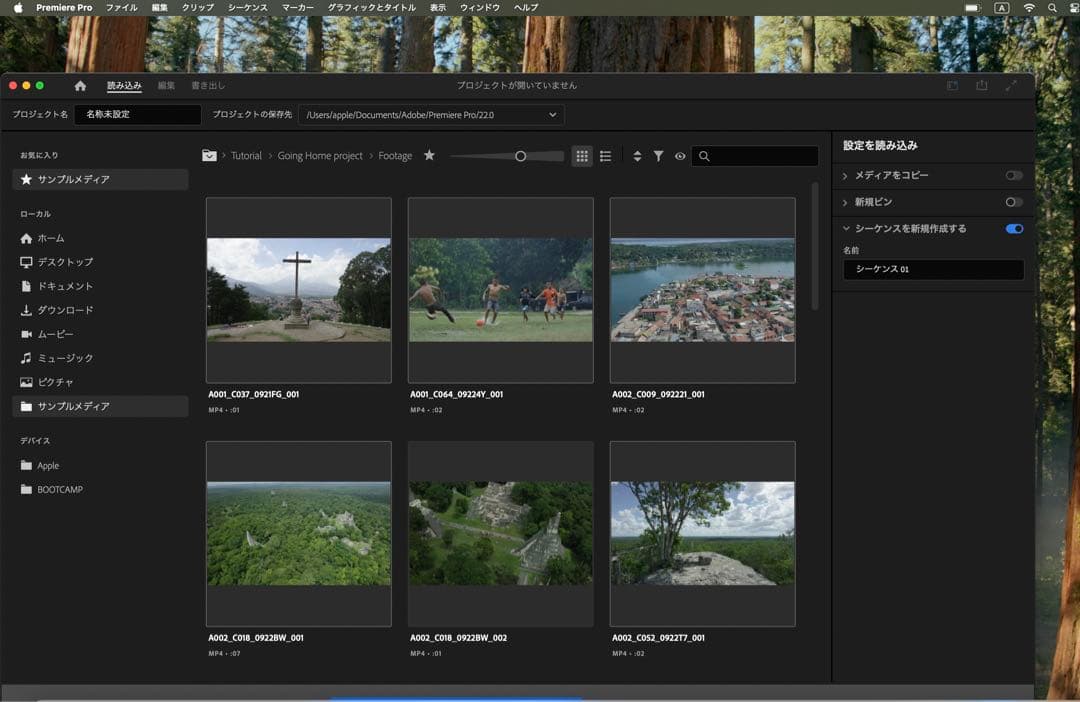1080x702 pixels.
Task: Open the project save location dropdown
Action: 552,115
